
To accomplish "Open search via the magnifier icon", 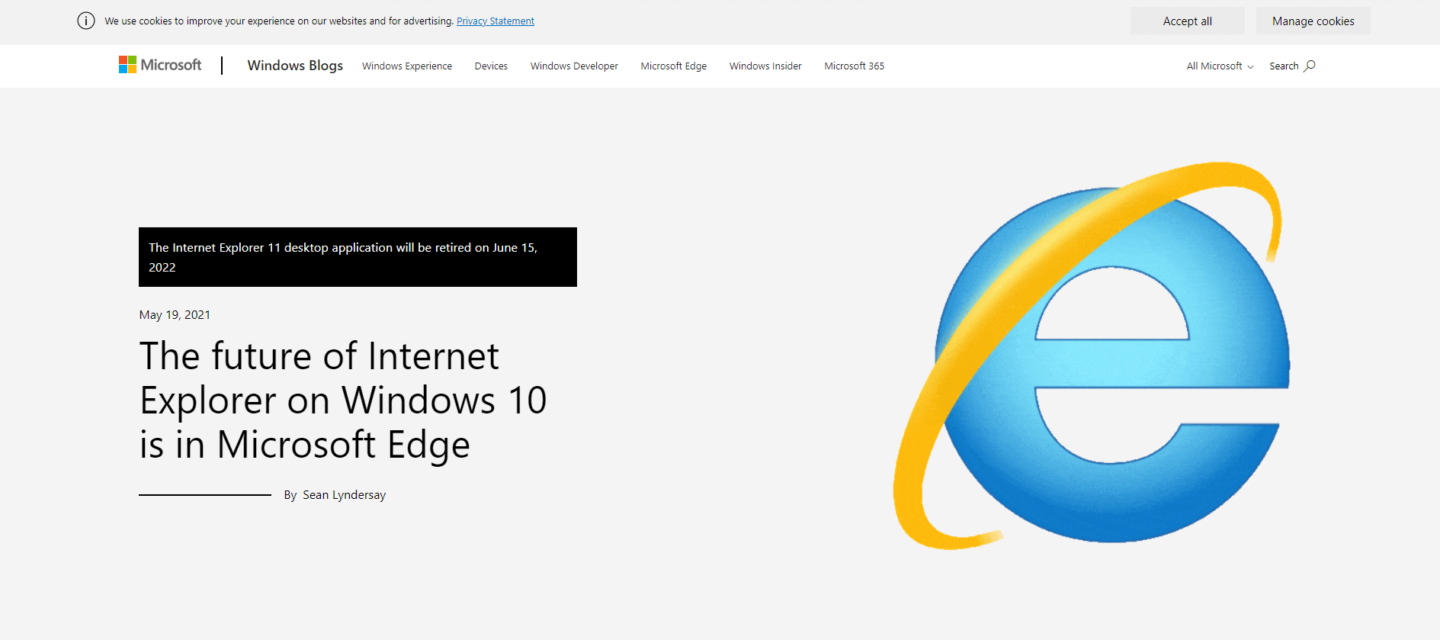I will coord(1310,66).
